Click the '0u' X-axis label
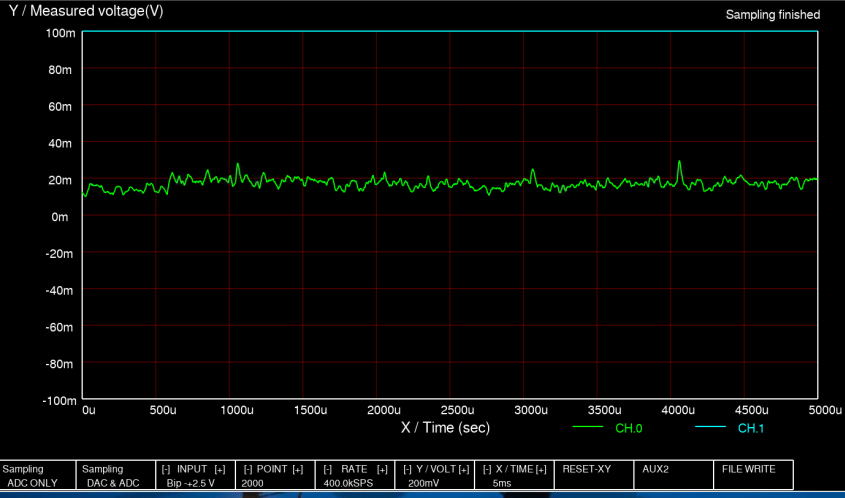 (89, 411)
